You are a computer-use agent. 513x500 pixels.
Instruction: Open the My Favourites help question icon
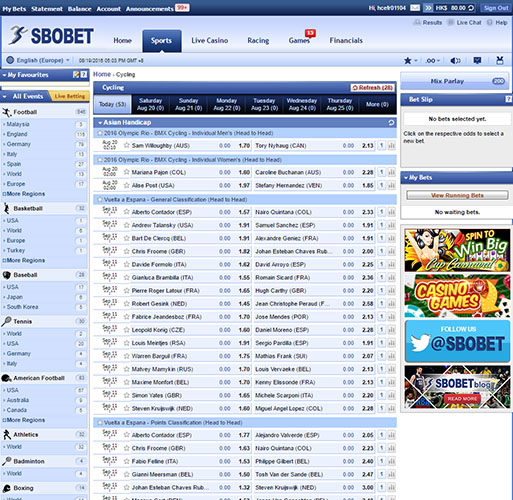coord(84,74)
